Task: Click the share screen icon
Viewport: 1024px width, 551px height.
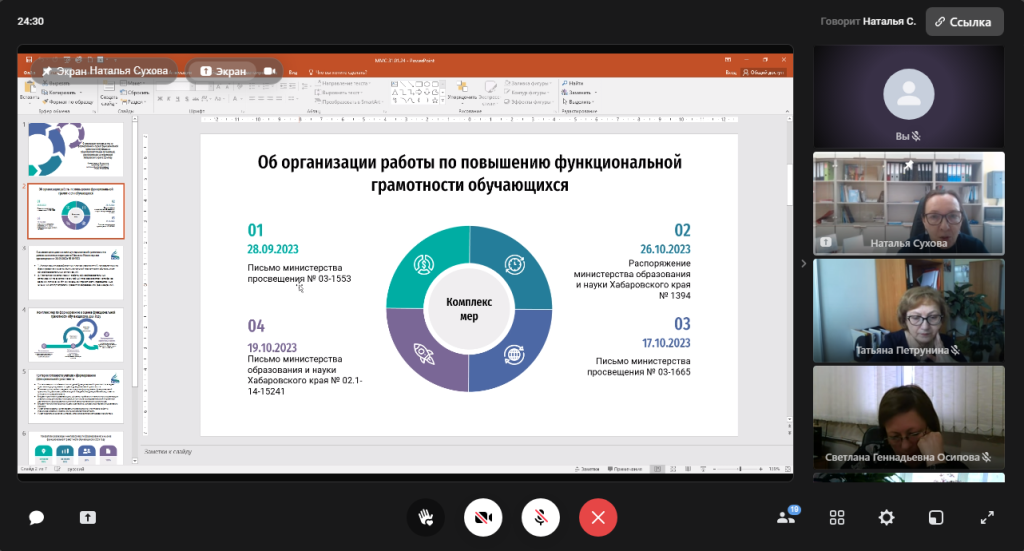Action: (x=87, y=517)
